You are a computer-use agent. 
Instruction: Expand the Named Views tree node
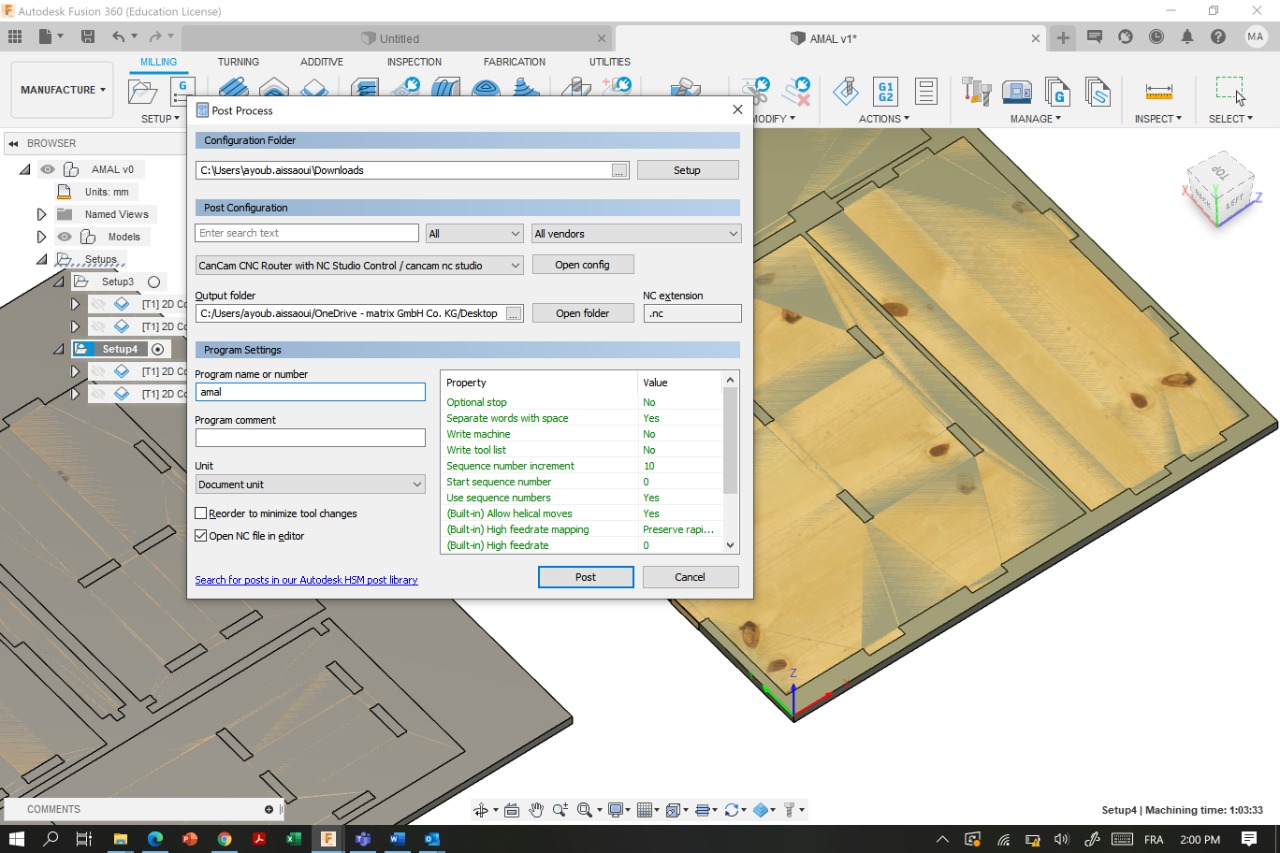(41, 214)
